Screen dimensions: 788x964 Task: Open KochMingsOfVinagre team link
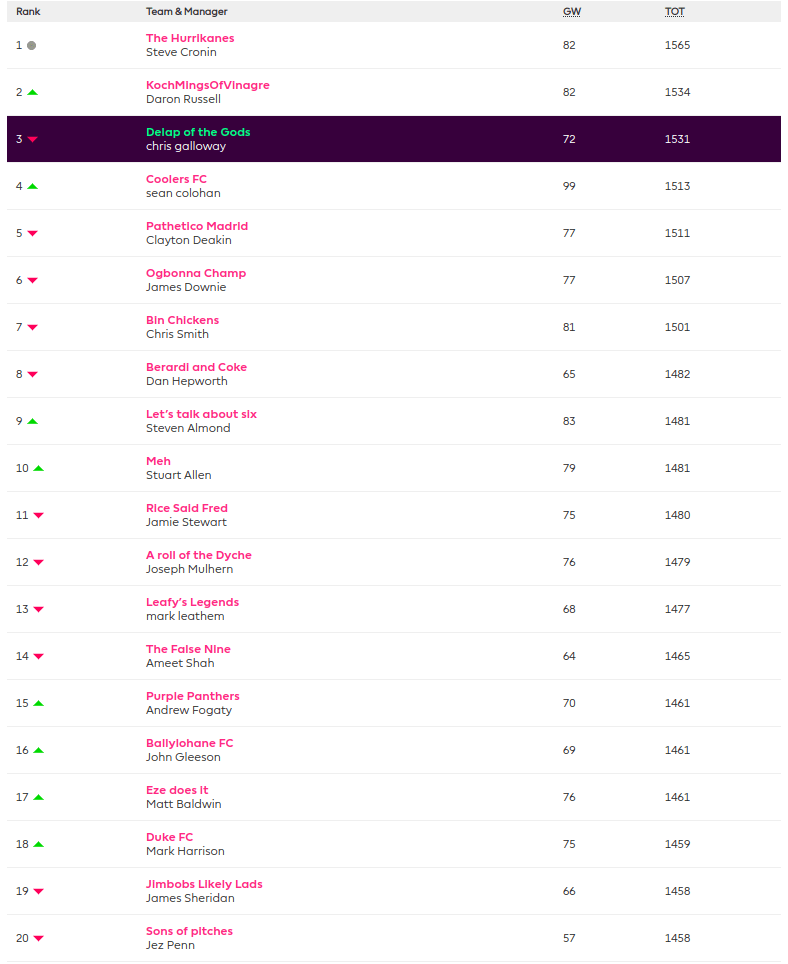click(x=207, y=85)
